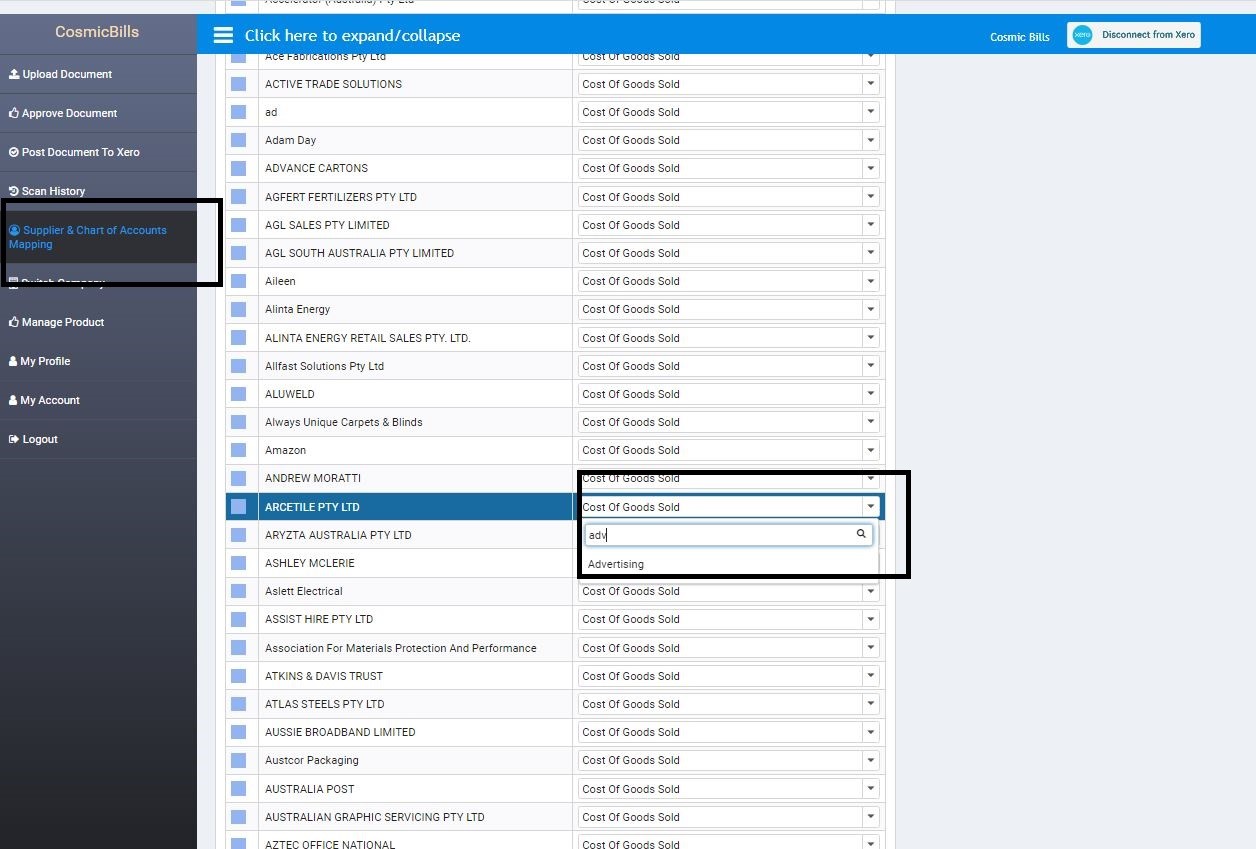Click the hamburger expand/collapse menu icon

[223, 35]
